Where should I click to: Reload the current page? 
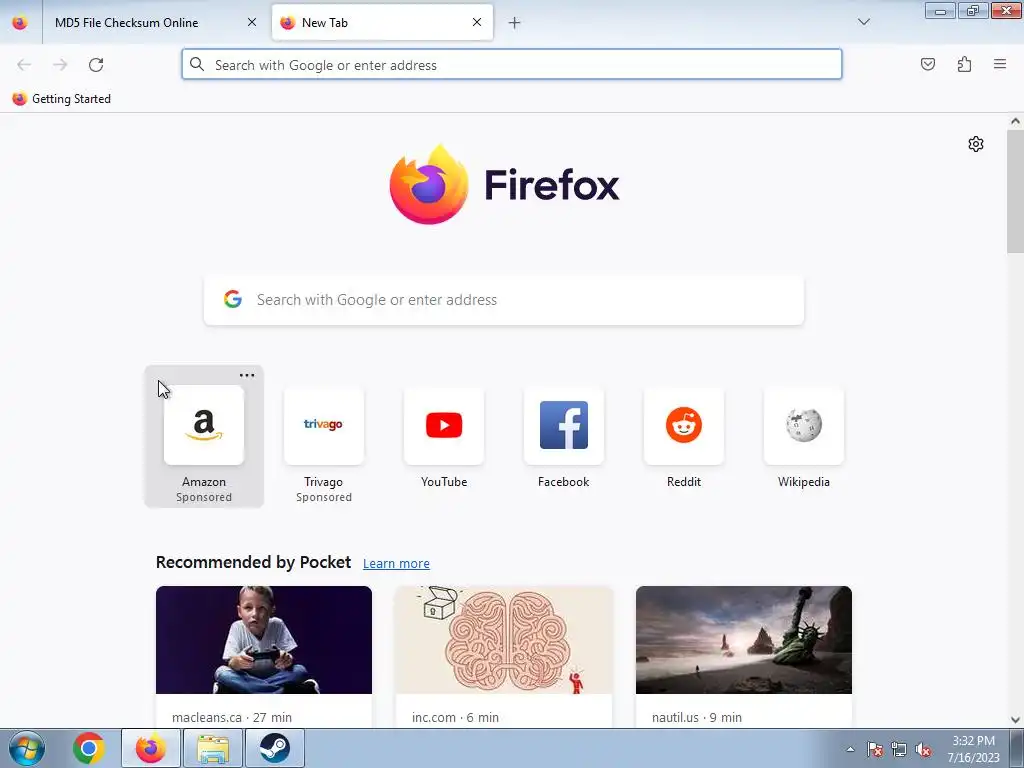click(96, 65)
